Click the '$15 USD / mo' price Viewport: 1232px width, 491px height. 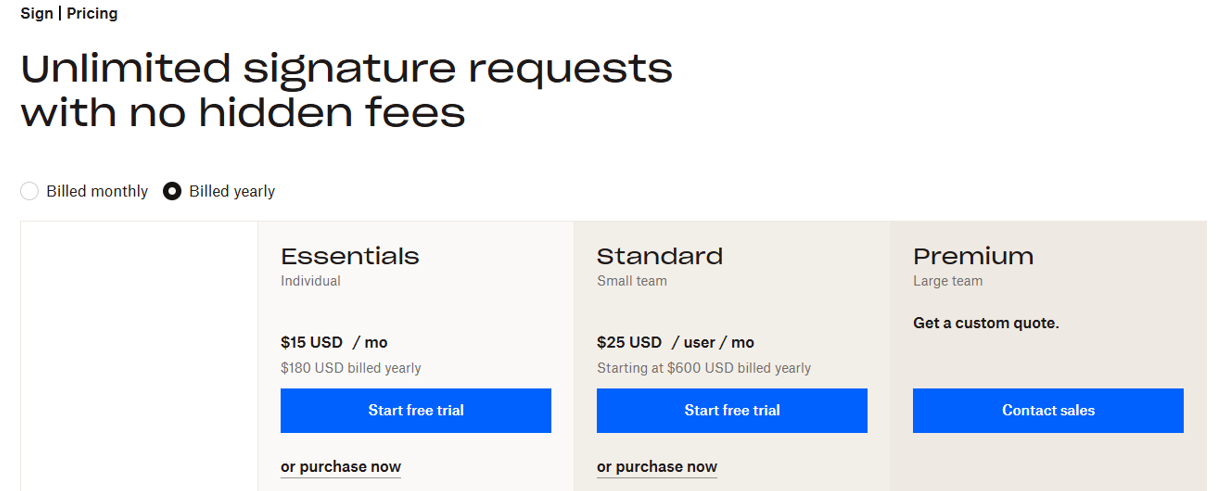[x=334, y=342]
